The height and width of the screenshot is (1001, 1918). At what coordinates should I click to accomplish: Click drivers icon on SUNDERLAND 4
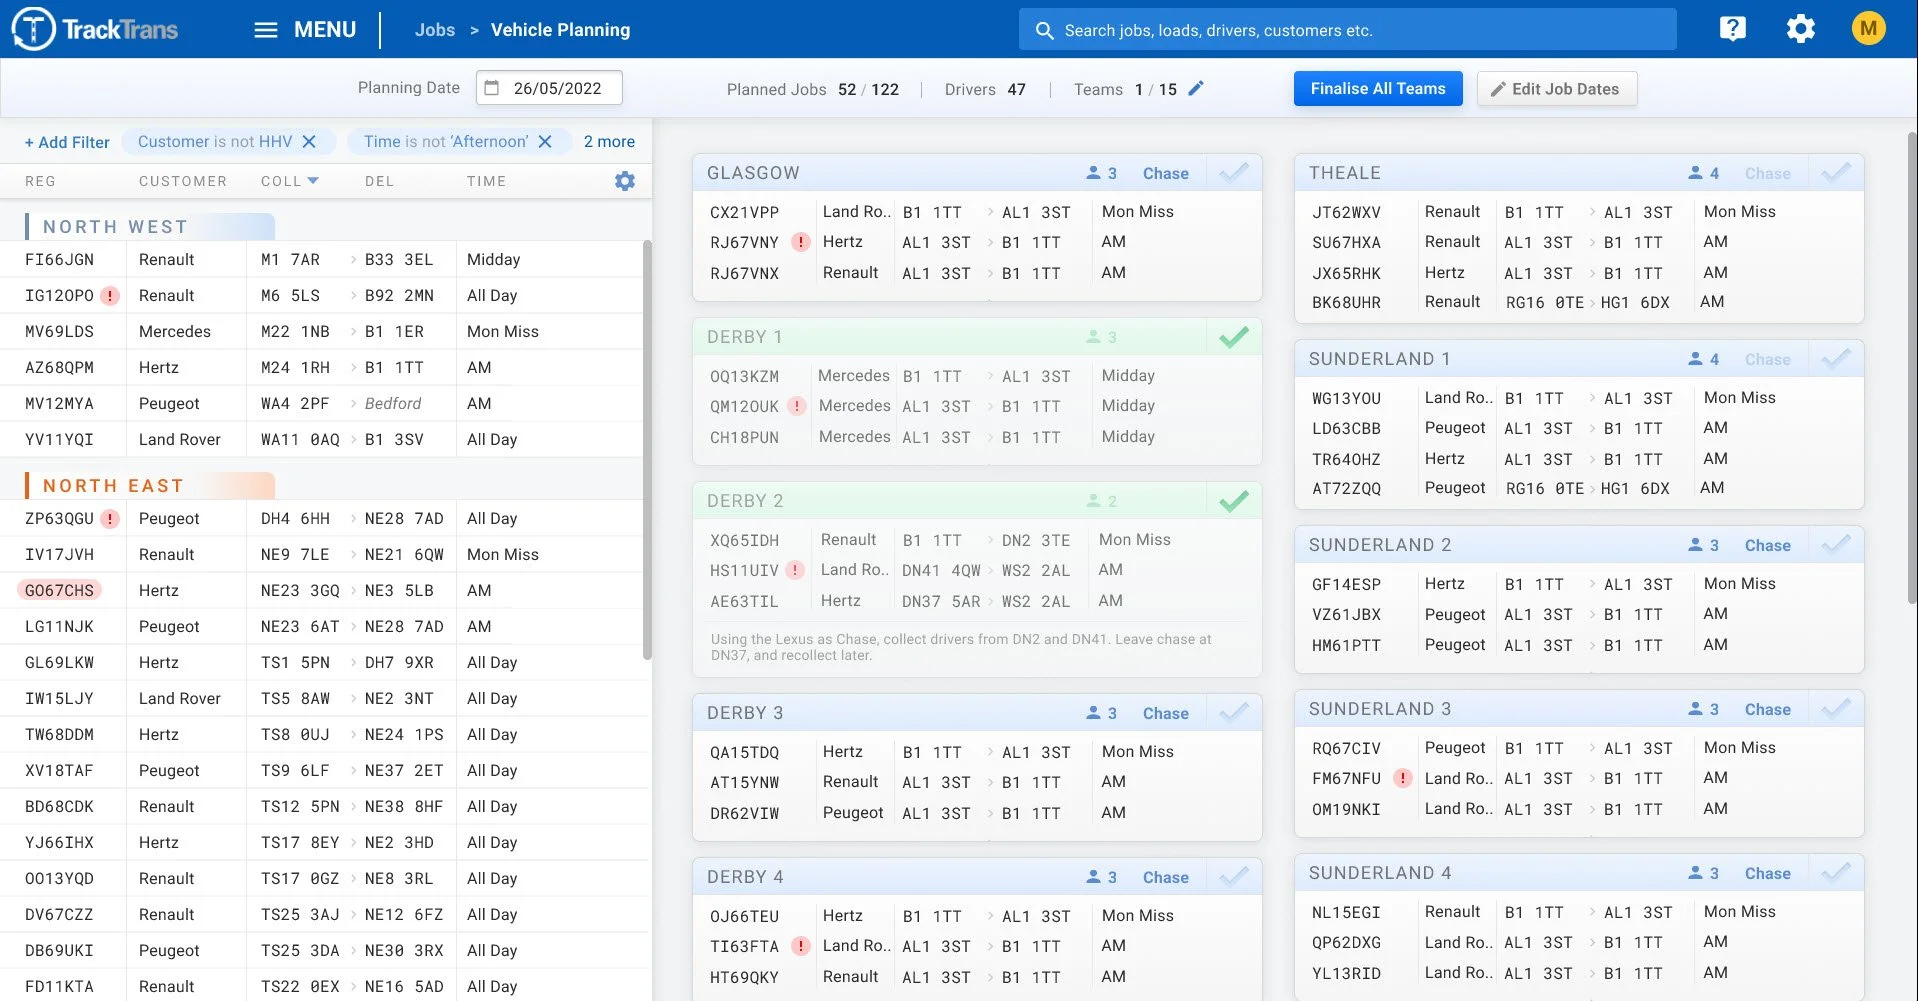click(x=1695, y=873)
